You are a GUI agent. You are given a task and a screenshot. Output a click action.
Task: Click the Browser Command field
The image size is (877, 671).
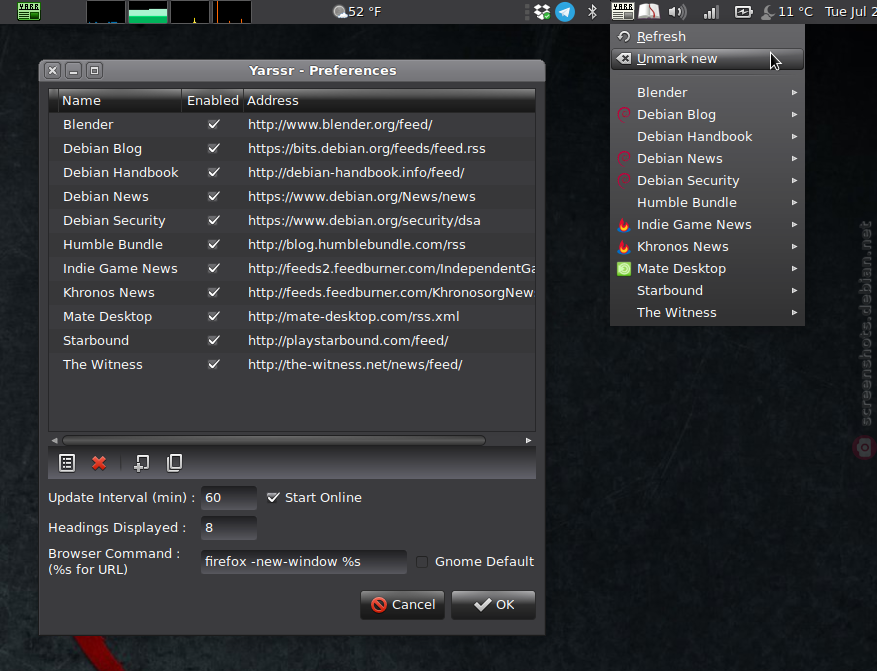pos(304,561)
